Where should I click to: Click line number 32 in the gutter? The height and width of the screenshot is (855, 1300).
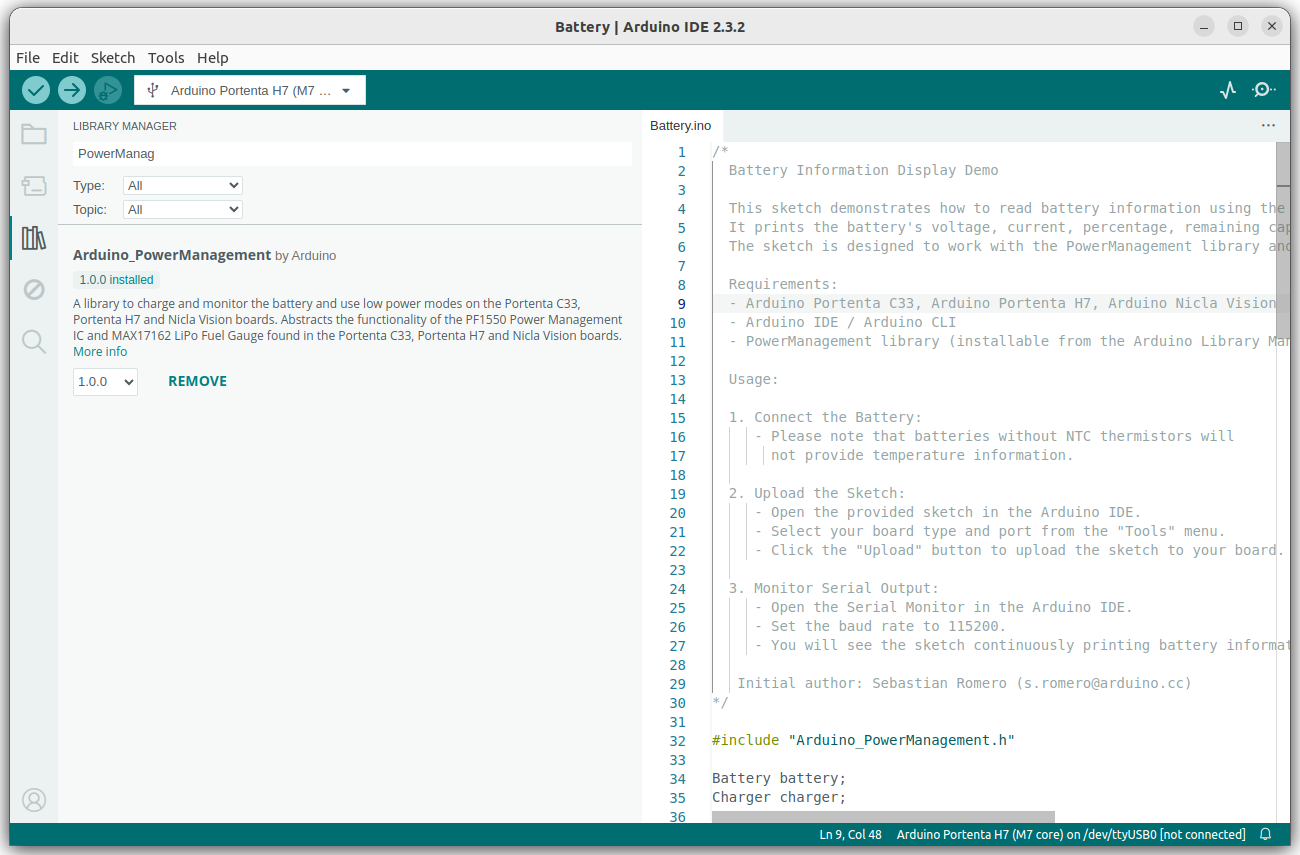pyautogui.click(x=677, y=741)
